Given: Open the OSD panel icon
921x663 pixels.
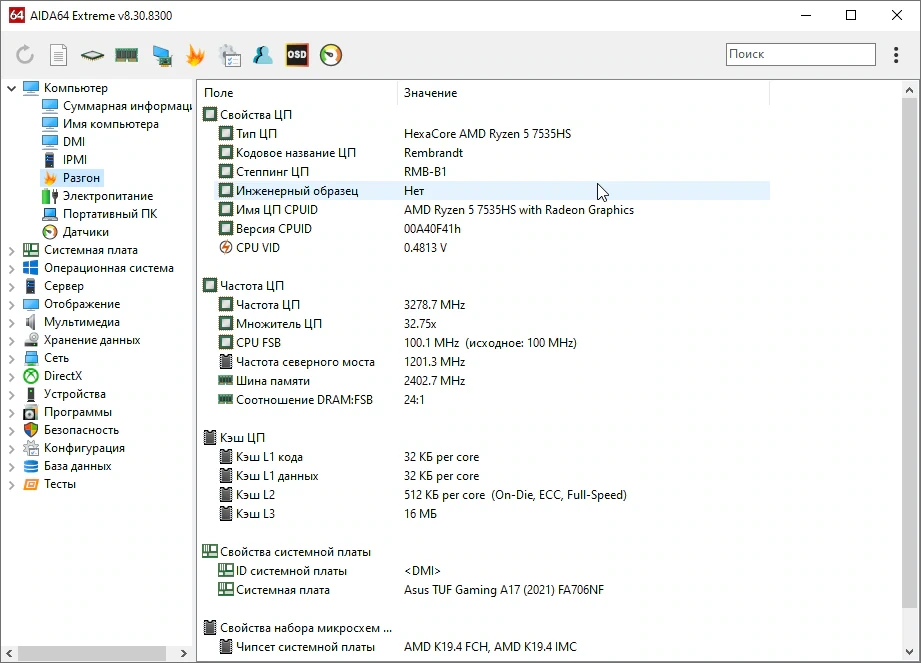Looking at the screenshot, I should (x=297, y=55).
